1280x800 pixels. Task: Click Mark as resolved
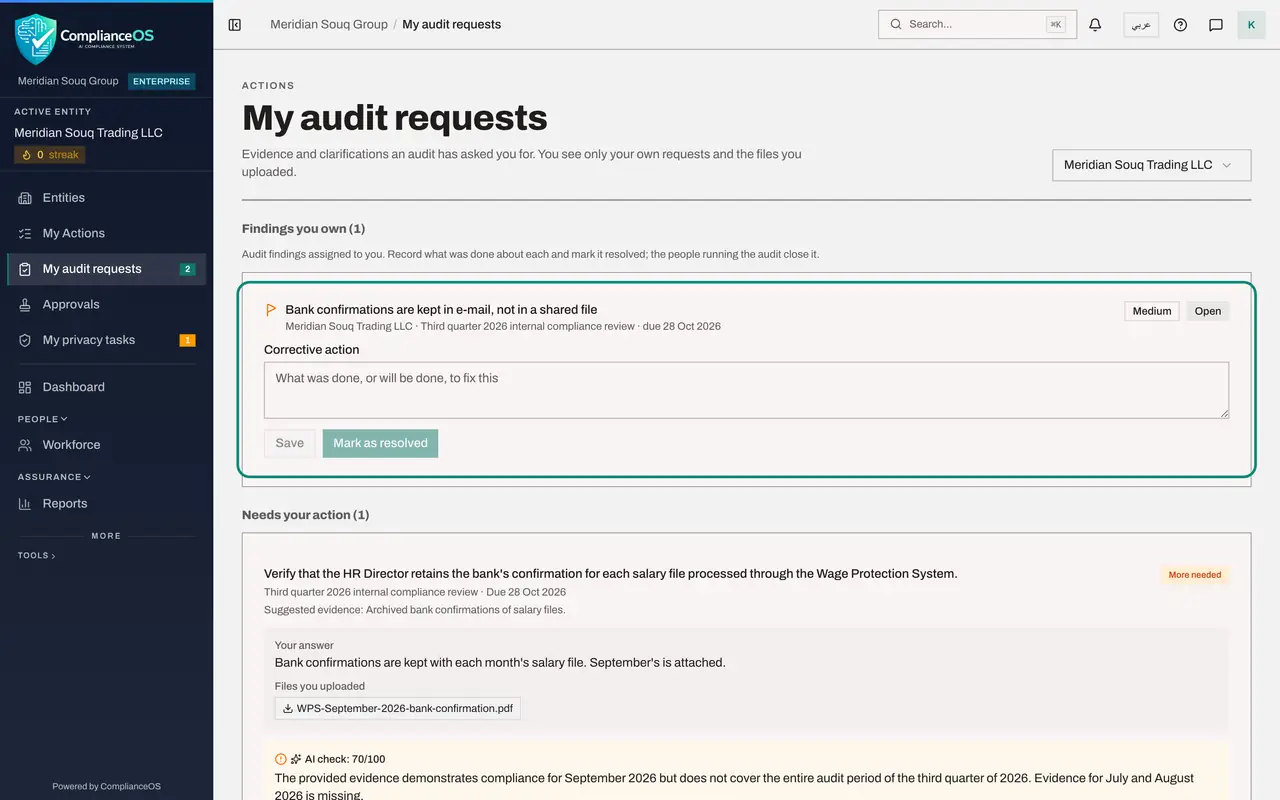(380, 443)
